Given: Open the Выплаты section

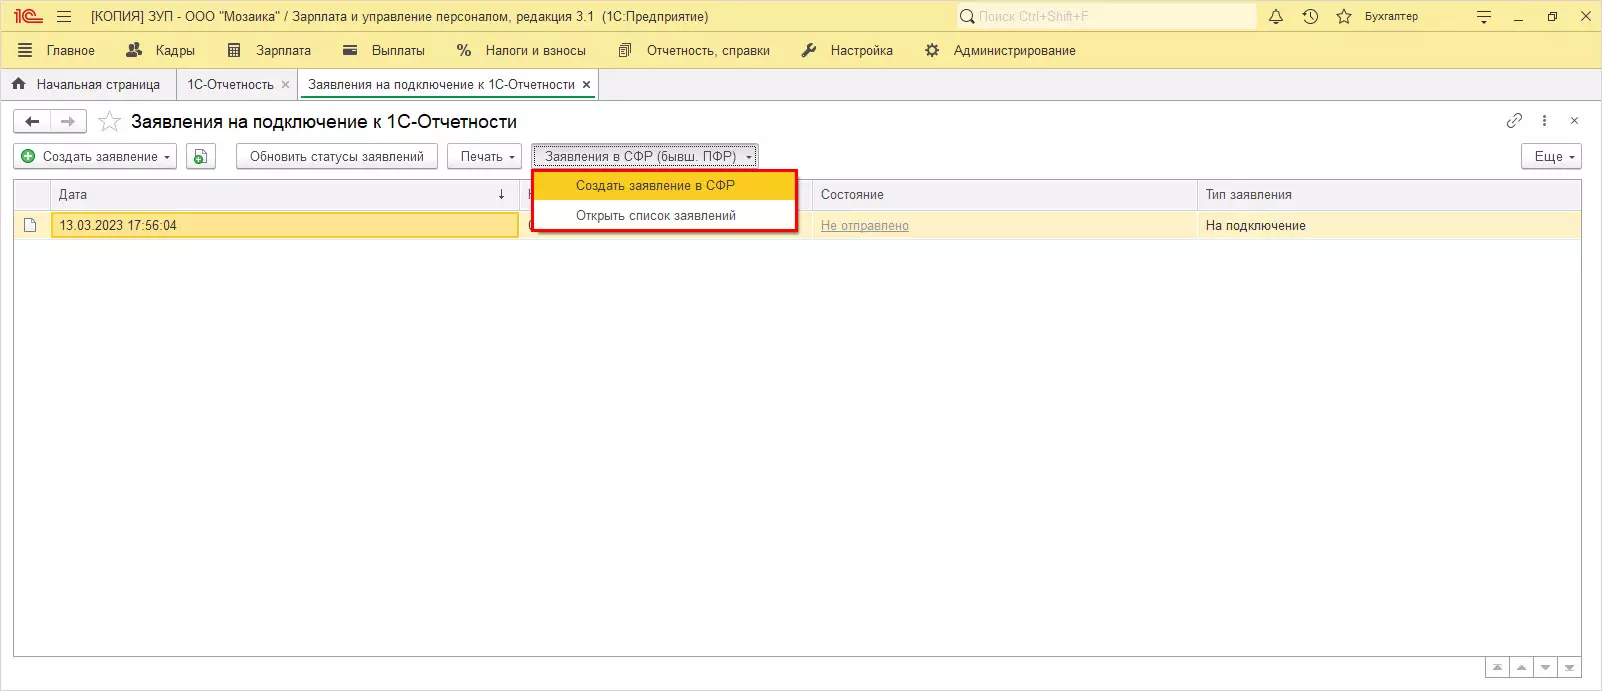Looking at the screenshot, I should [x=384, y=50].
